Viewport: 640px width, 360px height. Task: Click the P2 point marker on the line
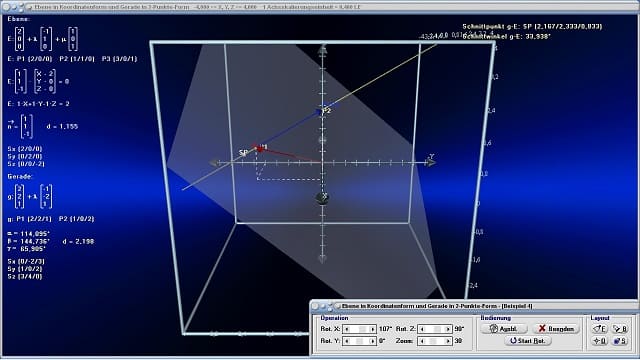321,111
